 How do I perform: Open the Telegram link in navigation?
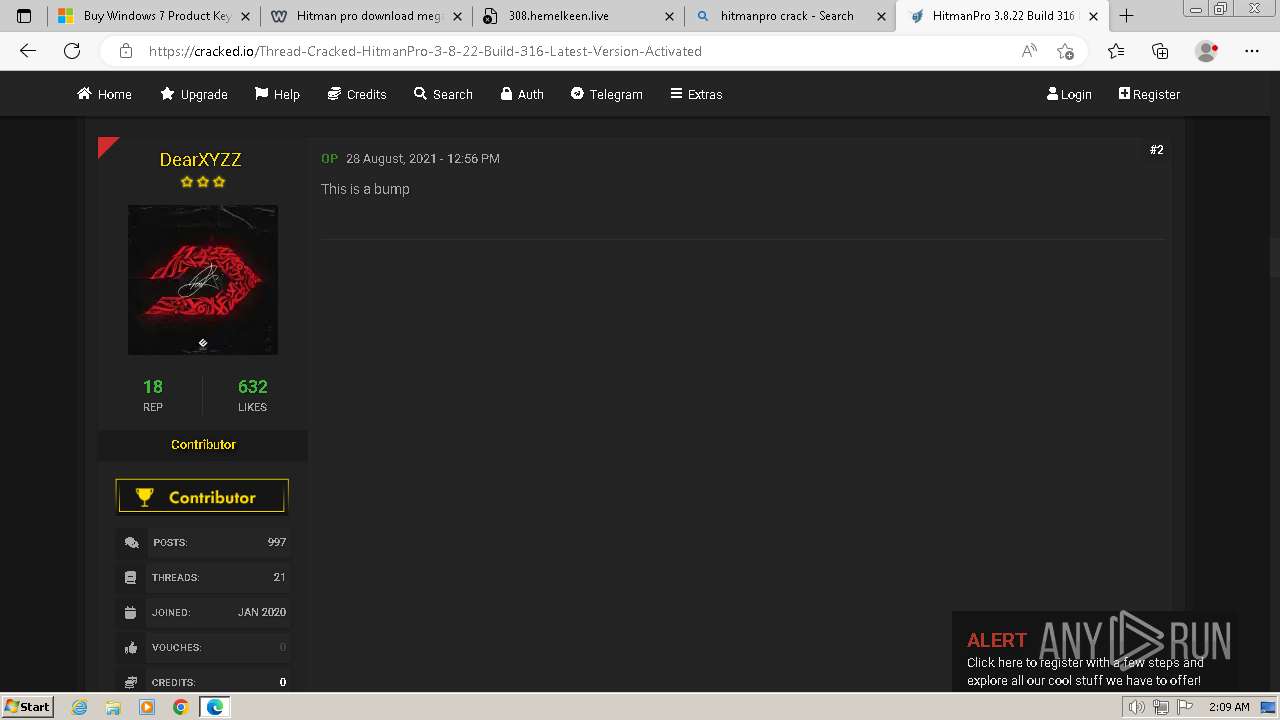click(607, 94)
